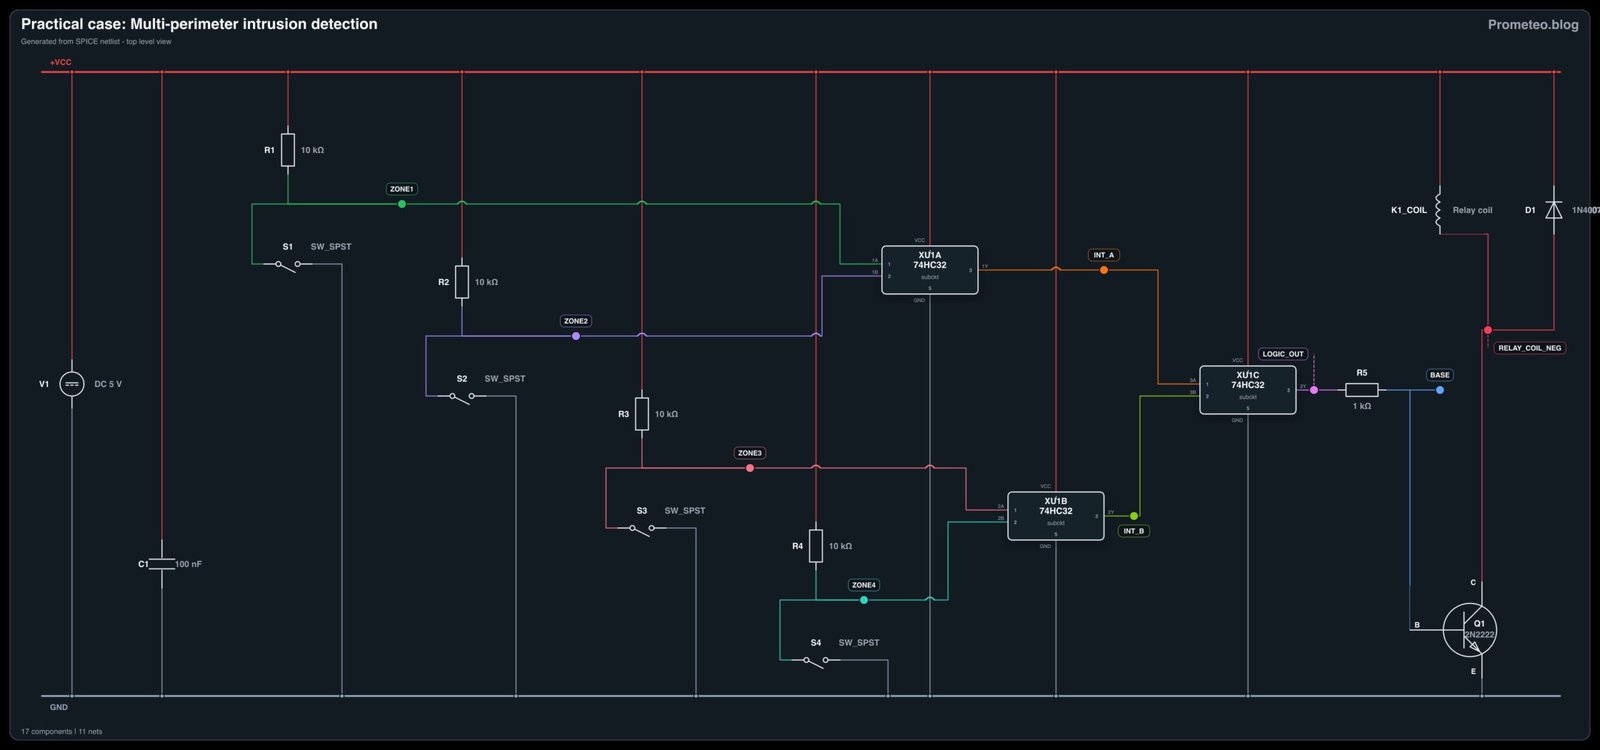1600x750 pixels.
Task: Select resistor R3 symbol
Action: tap(642, 414)
